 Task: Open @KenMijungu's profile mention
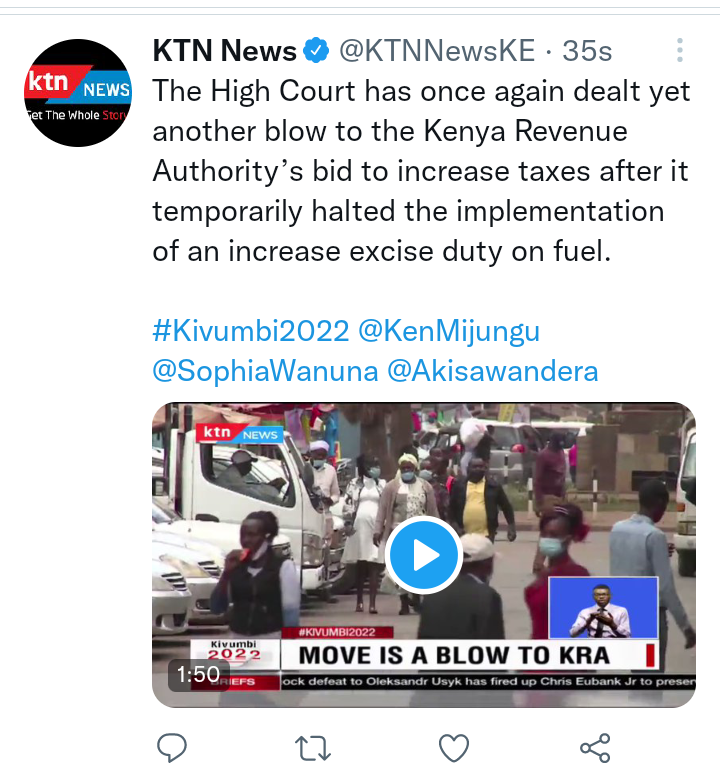[449, 332]
